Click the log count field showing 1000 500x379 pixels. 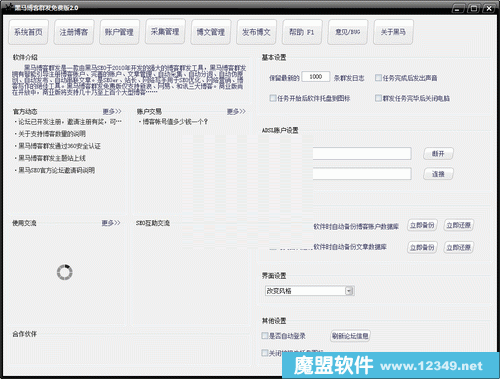coord(316,77)
